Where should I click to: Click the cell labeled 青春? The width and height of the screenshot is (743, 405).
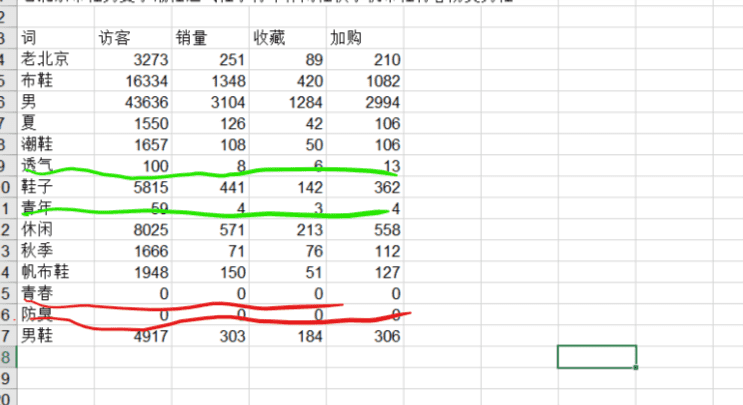point(56,294)
